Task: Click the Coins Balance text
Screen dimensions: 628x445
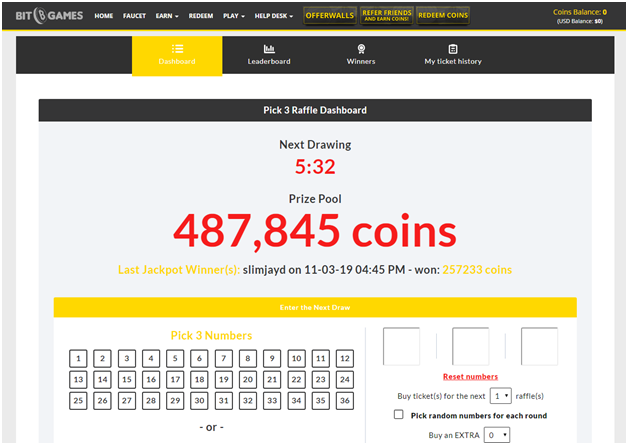Action: 580,12
